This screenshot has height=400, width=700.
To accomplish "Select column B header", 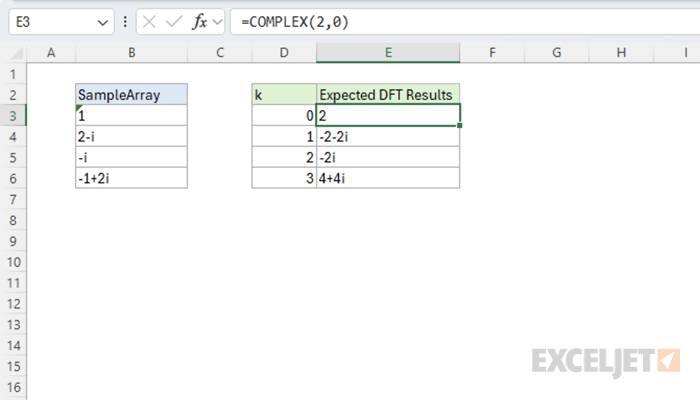I will pyautogui.click(x=131, y=53).
